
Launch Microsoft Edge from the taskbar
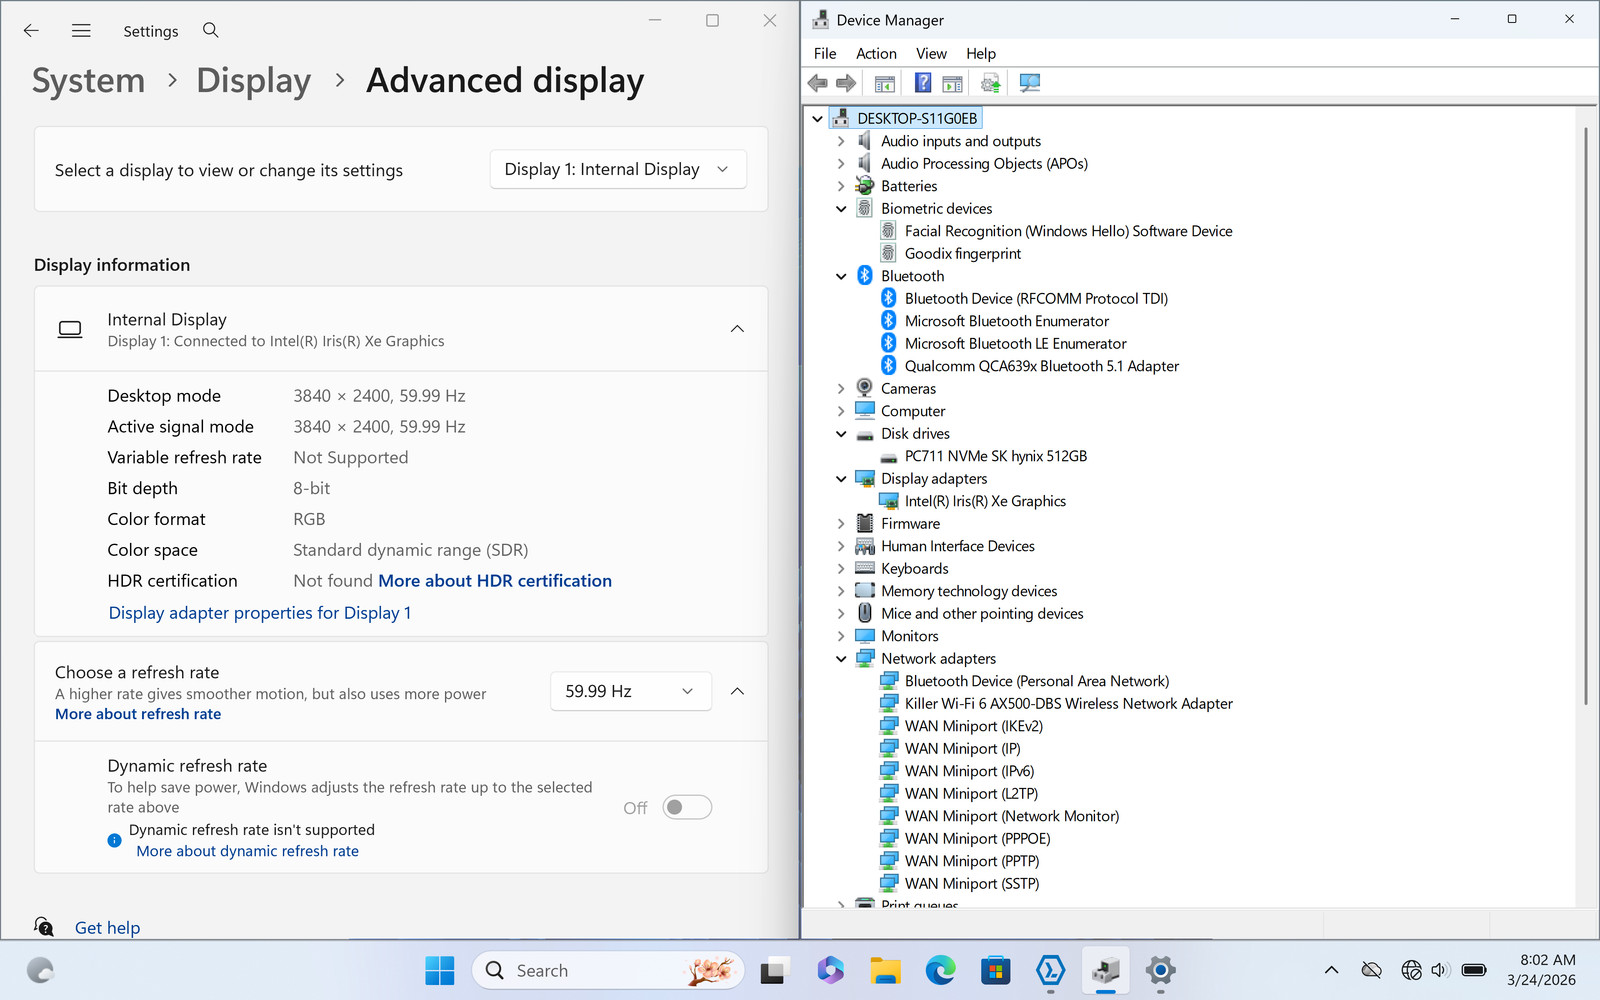[940, 970]
